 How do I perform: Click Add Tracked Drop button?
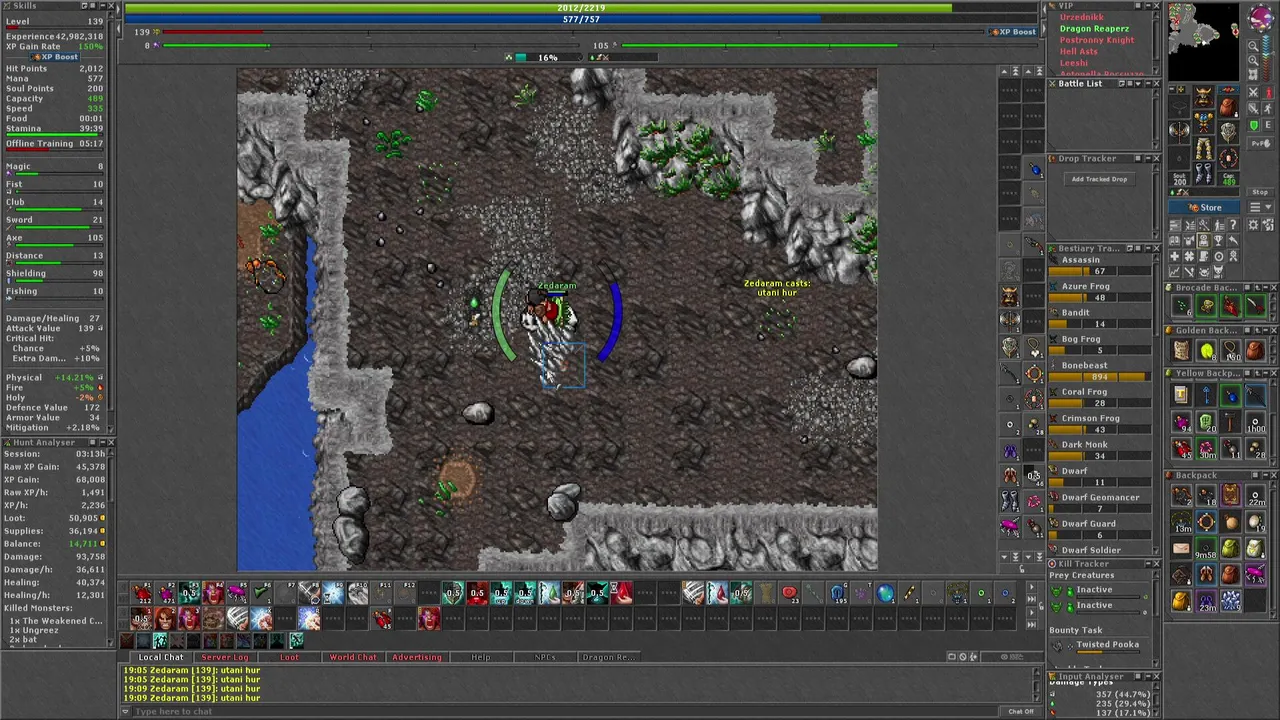click(1100, 179)
